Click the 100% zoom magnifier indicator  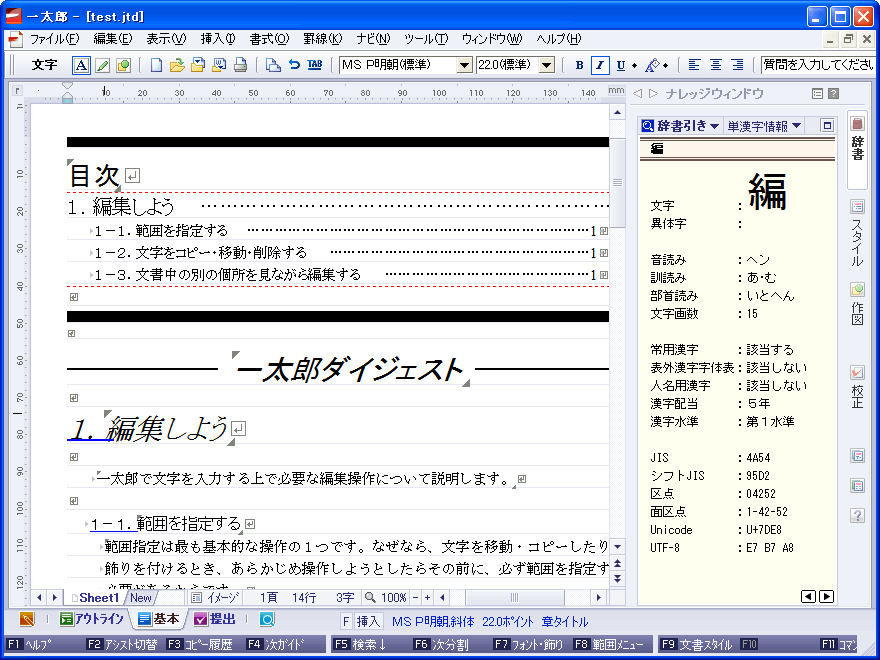click(x=386, y=598)
